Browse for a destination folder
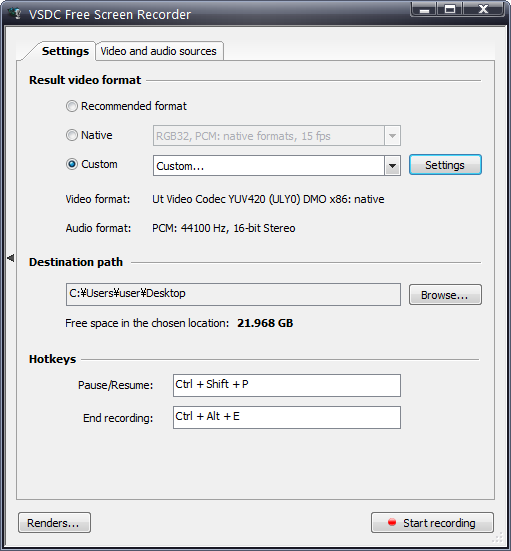This screenshot has width=511, height=551. 445,295
